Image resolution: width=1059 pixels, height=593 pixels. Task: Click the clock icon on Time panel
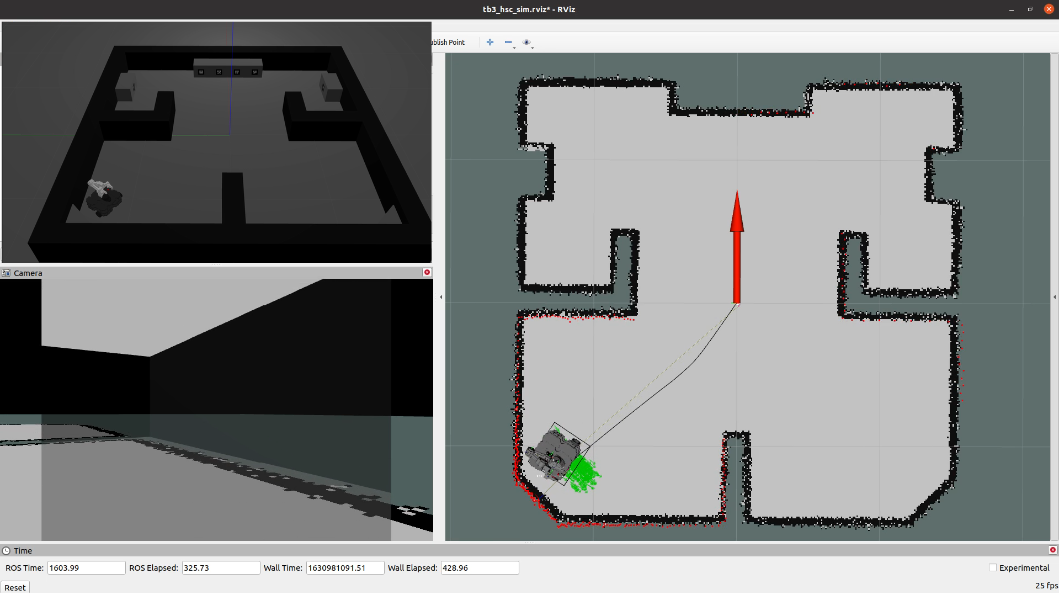click(6, 550)
